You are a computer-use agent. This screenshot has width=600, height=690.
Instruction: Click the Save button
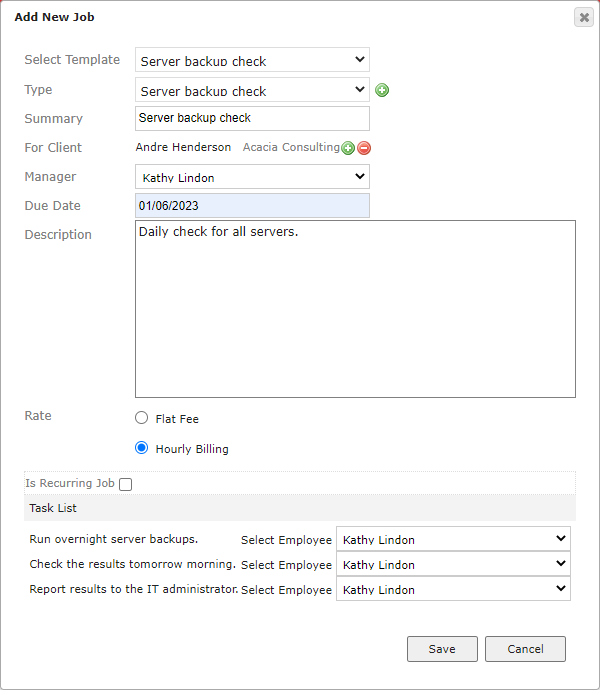pyautogui.click(x=442, y=649)
